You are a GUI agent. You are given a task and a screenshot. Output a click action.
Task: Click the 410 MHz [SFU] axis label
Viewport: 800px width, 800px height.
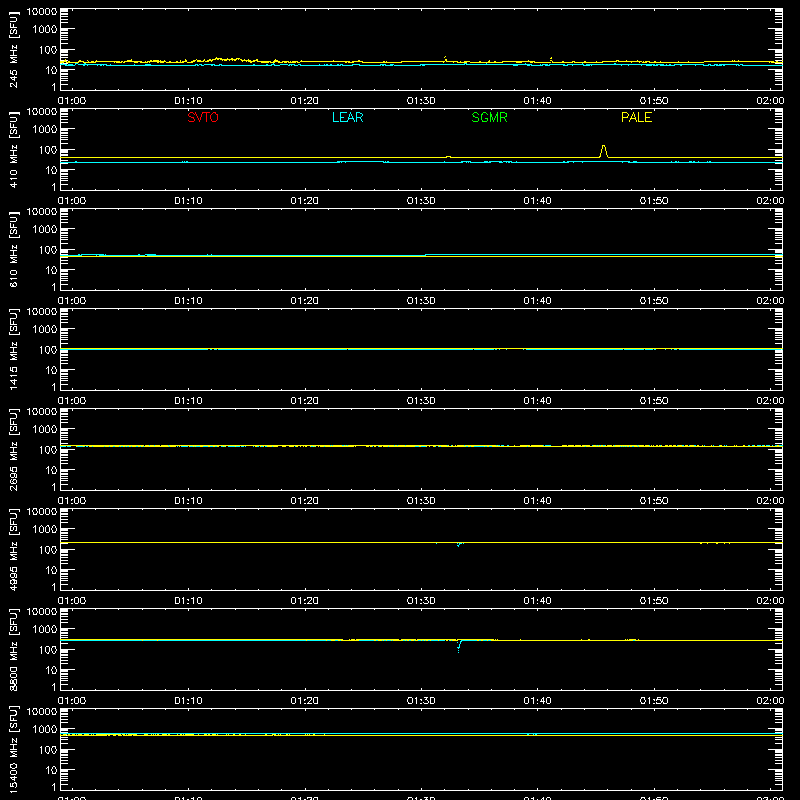coord(13,149)
